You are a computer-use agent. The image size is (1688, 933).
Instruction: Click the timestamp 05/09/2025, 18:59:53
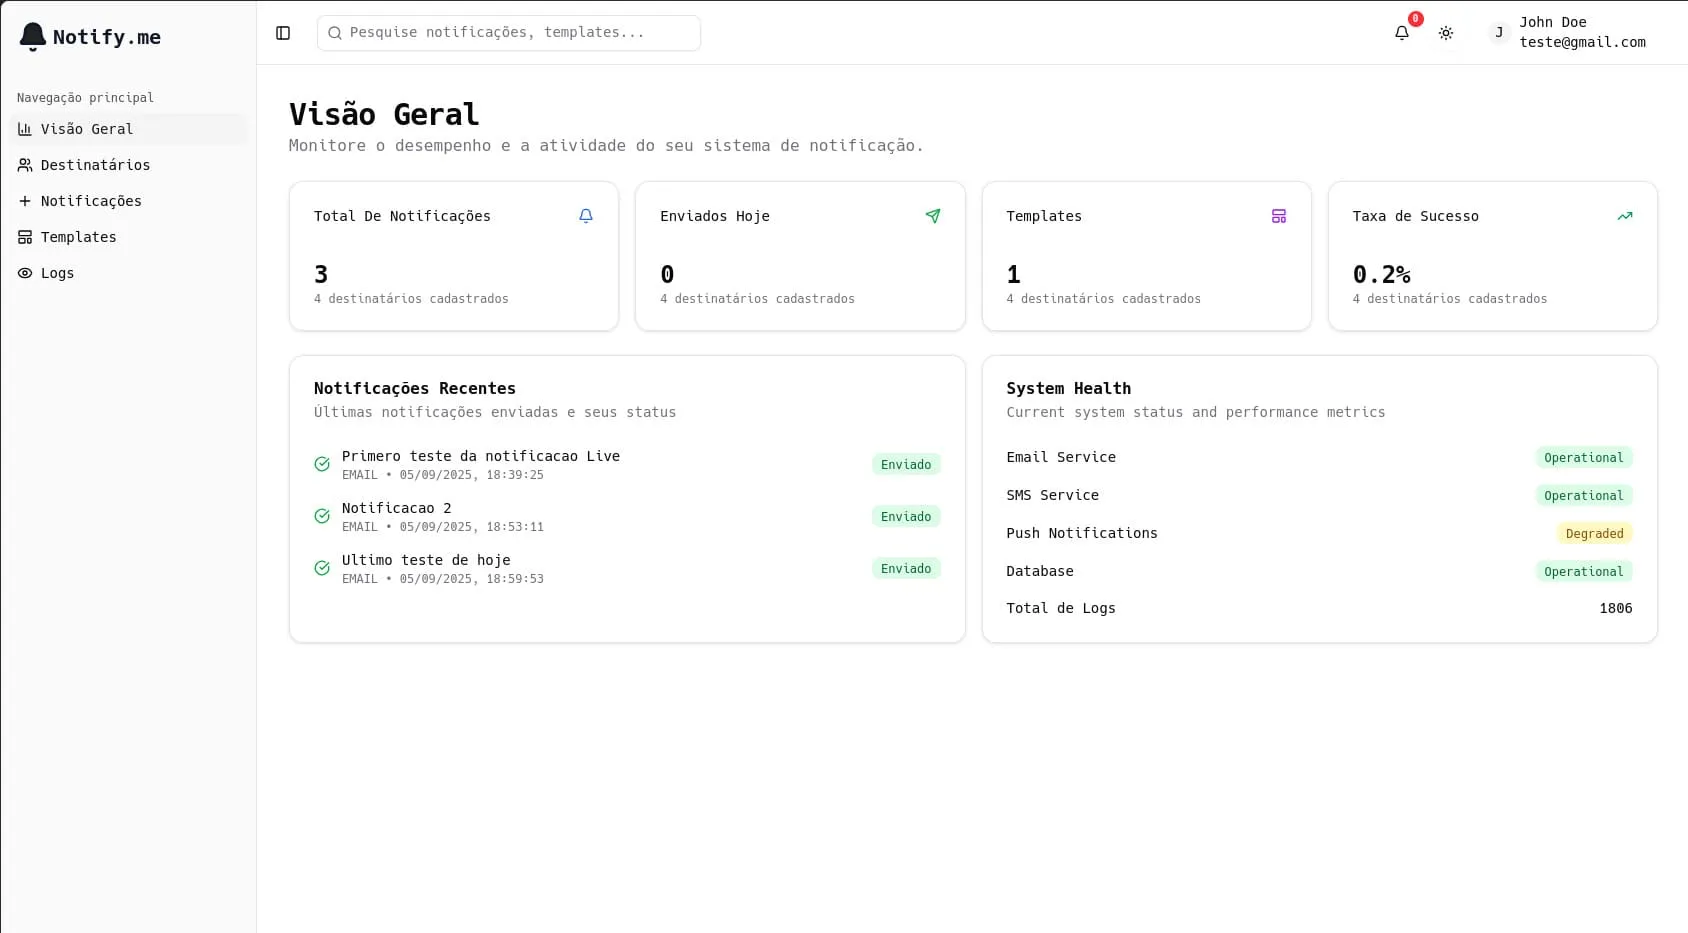tap(472, 579)
